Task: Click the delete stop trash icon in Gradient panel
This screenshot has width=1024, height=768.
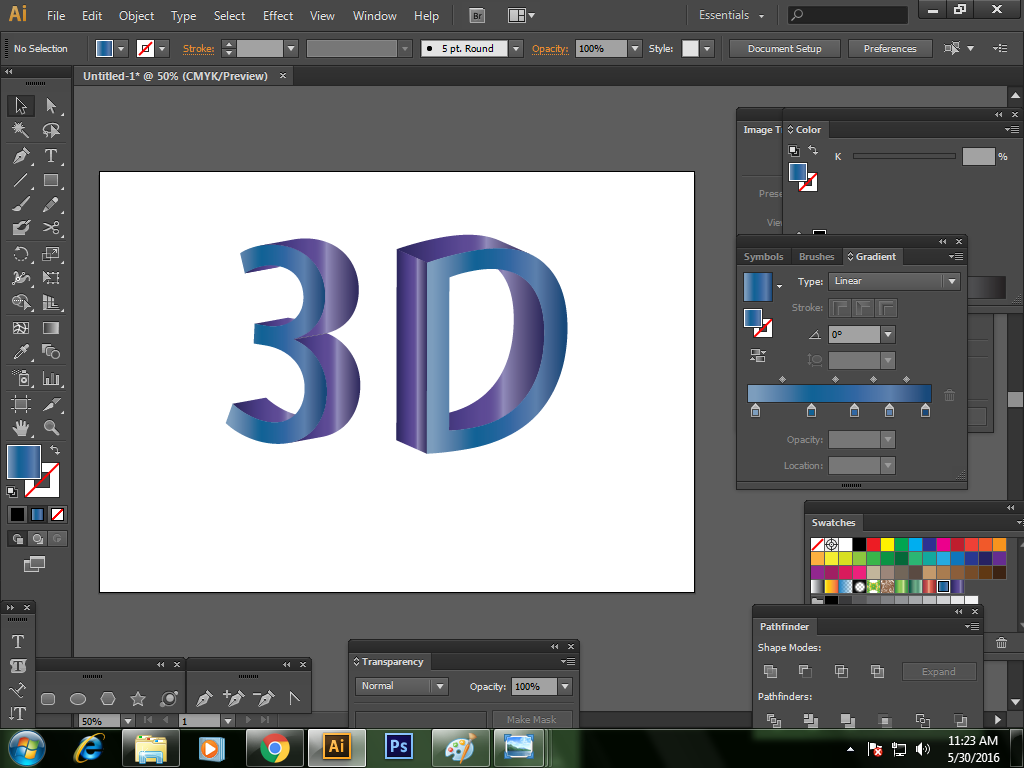Action: point(949,395)
